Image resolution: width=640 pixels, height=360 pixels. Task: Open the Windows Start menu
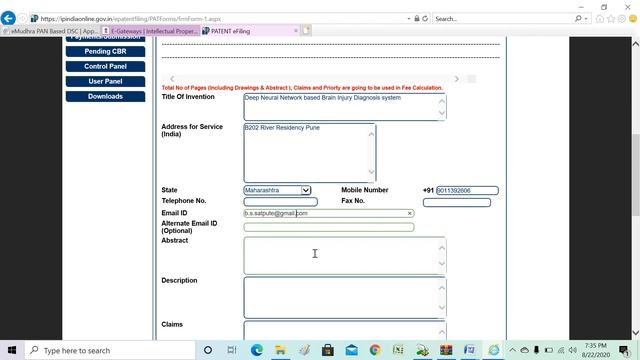point(12,350)
